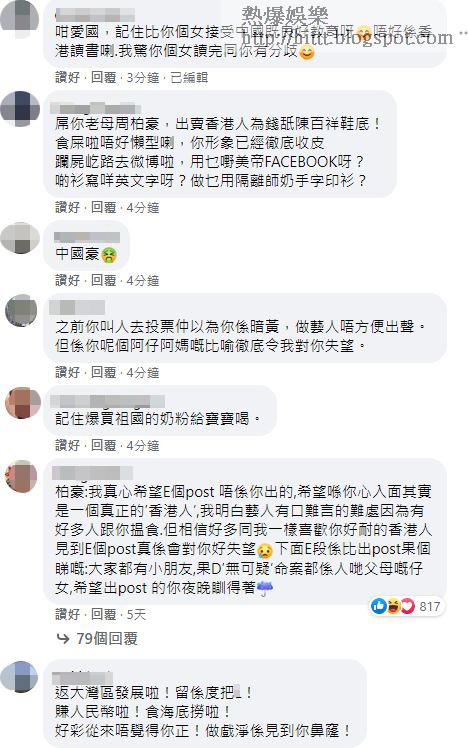Open the hittt.blogspot.com watermark link
The width and height of the screenshot is (468, 748).
pyautogui.click(x=347, y=38)
